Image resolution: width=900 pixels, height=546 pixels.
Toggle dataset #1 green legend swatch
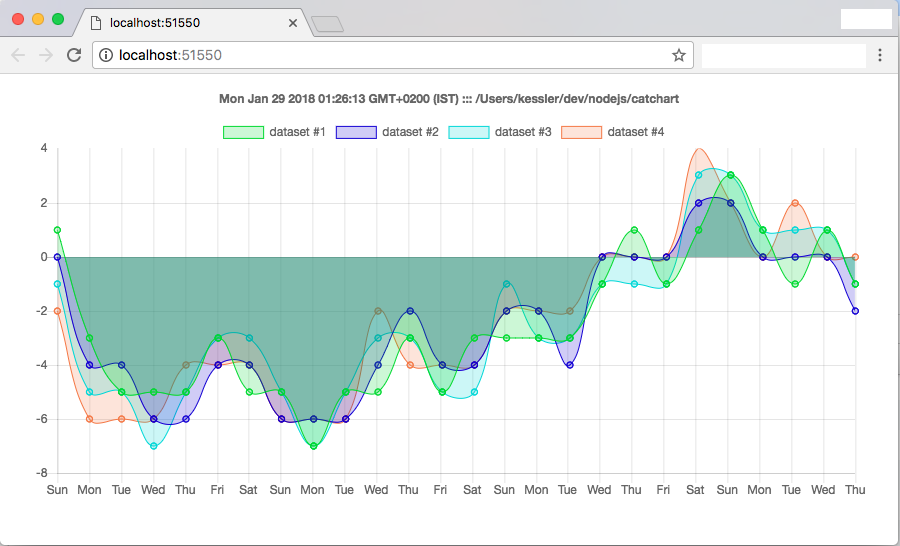(243, 132)
